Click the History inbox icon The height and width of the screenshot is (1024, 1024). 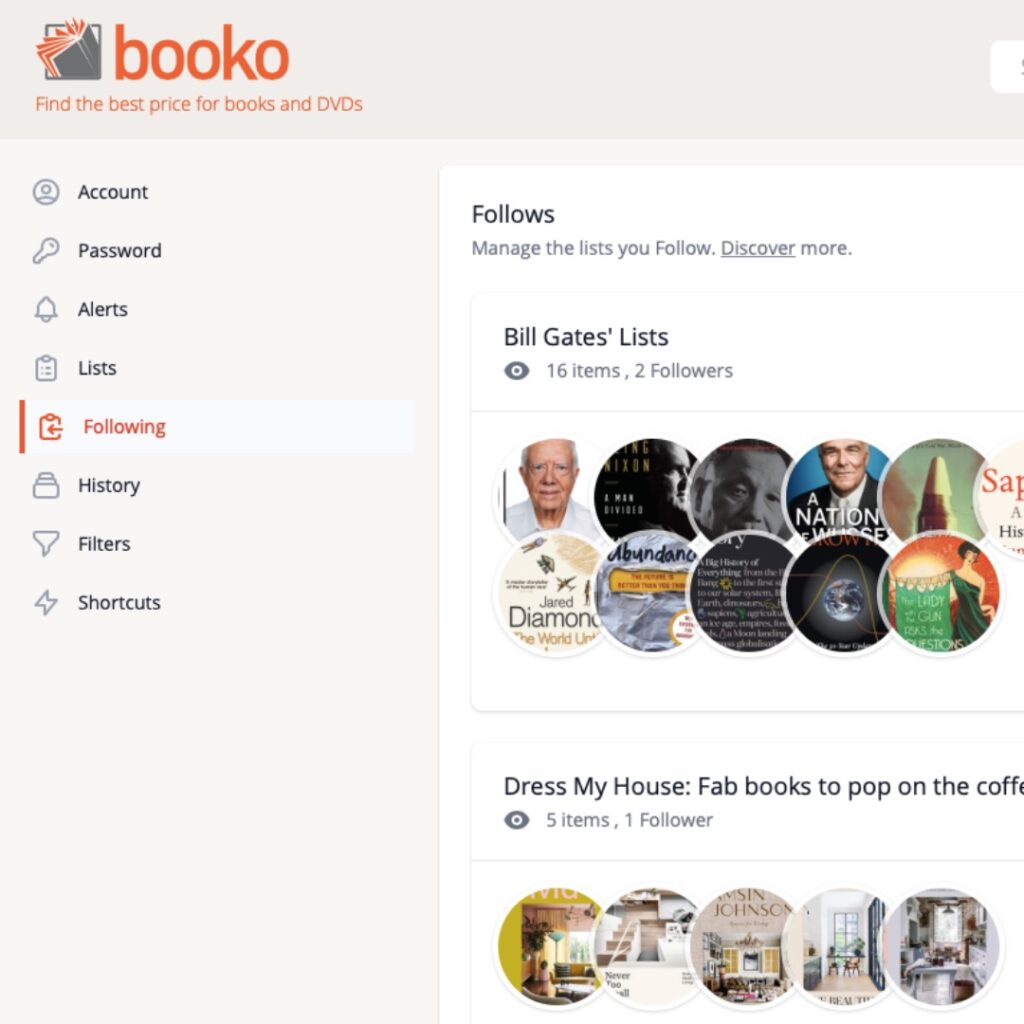pyautogui.click(x=46, y=485)
